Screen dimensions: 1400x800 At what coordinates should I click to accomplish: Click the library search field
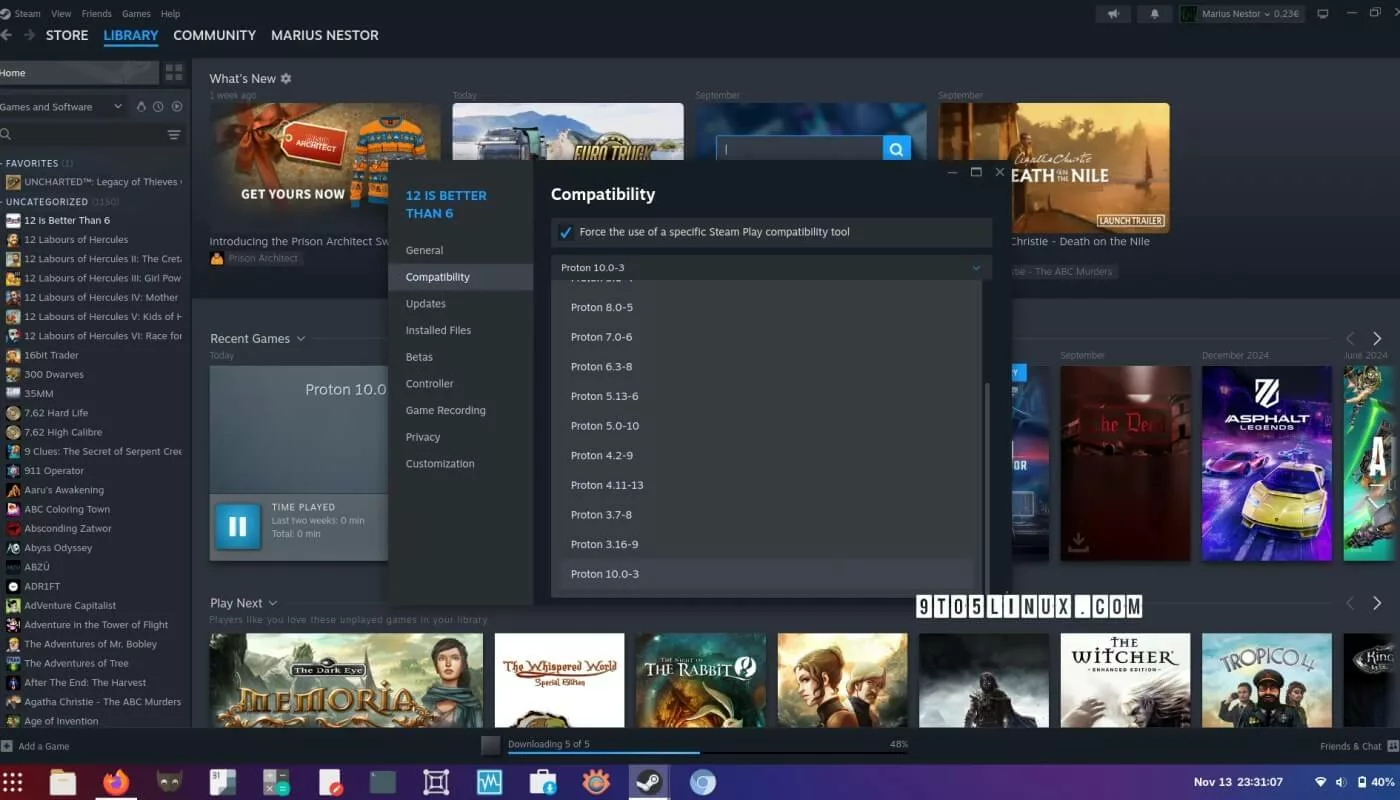coord(85,135)
